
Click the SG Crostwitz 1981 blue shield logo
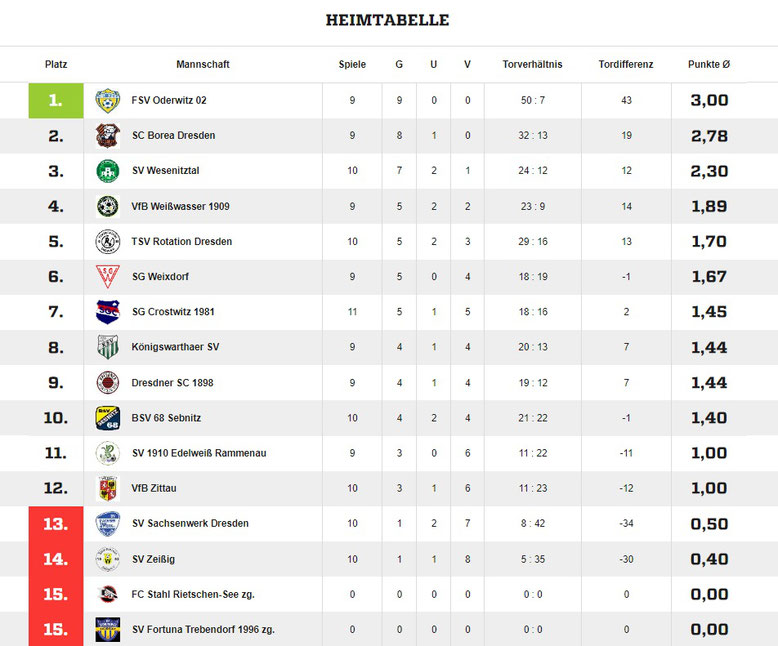click(x=108, y=312)
